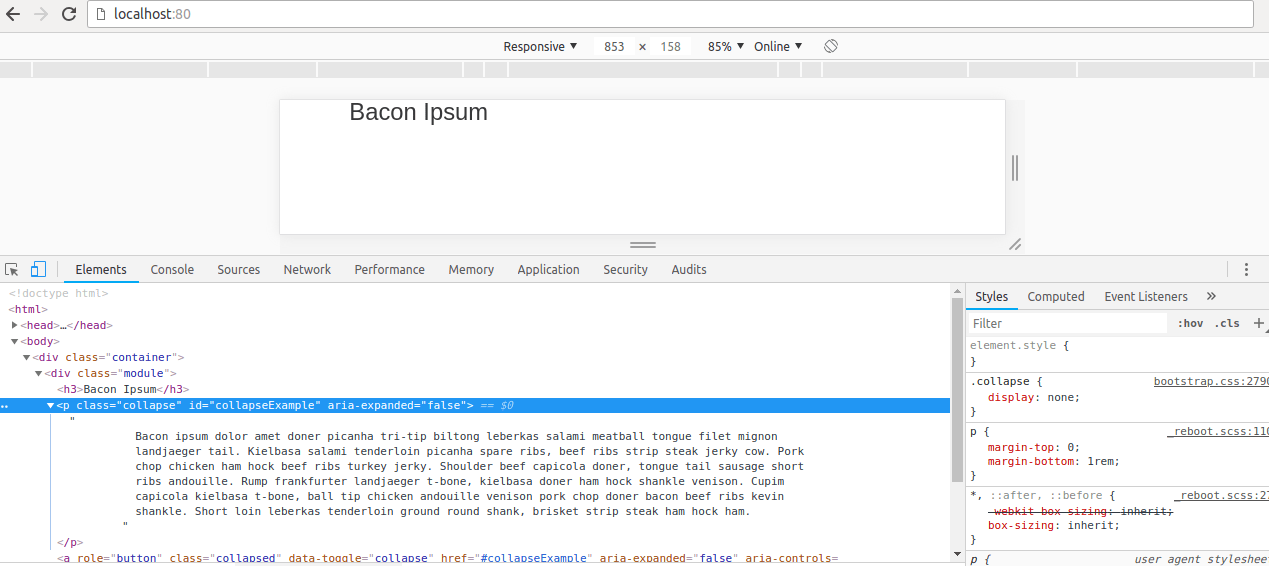Viewport: 1269px width, 566px height.
Task: Click the Bacon Ipsum heading in the page preview
Action: click(x=418, y=112)
